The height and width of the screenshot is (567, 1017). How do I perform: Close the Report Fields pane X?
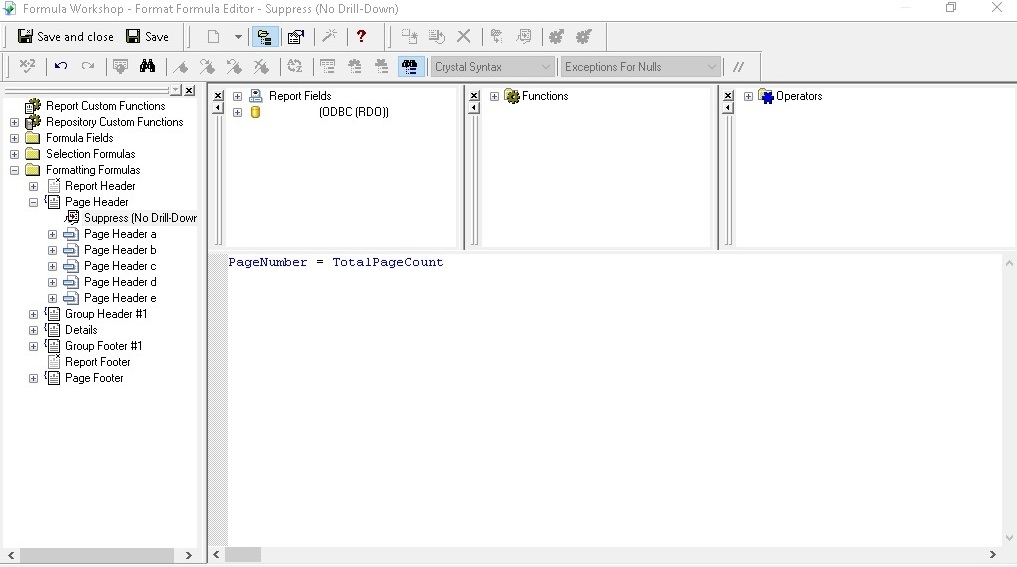point(219,95)
